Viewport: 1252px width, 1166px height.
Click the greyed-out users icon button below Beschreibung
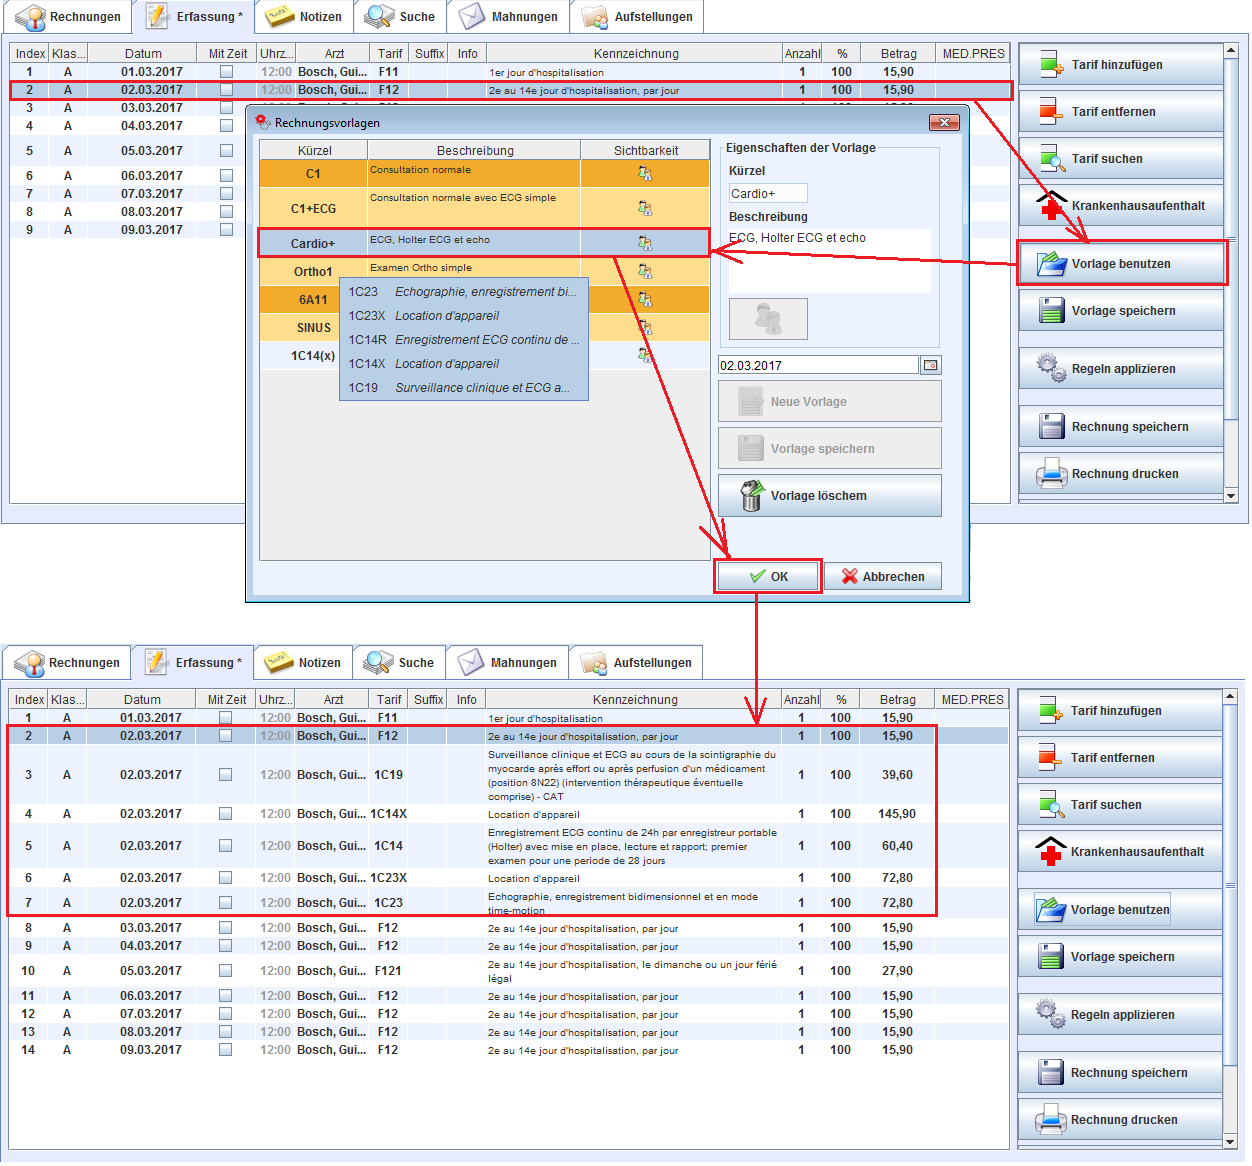(768, 319)
